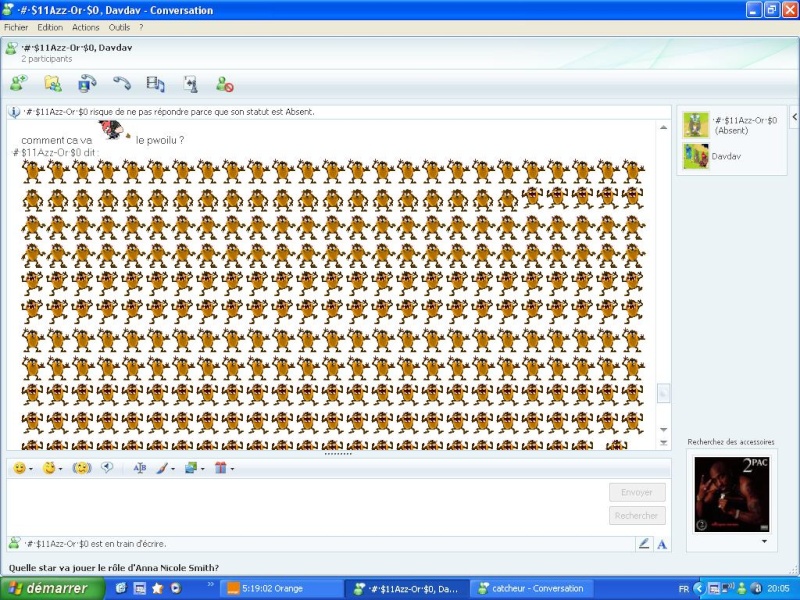Send a nudge (wizz)

82,468
